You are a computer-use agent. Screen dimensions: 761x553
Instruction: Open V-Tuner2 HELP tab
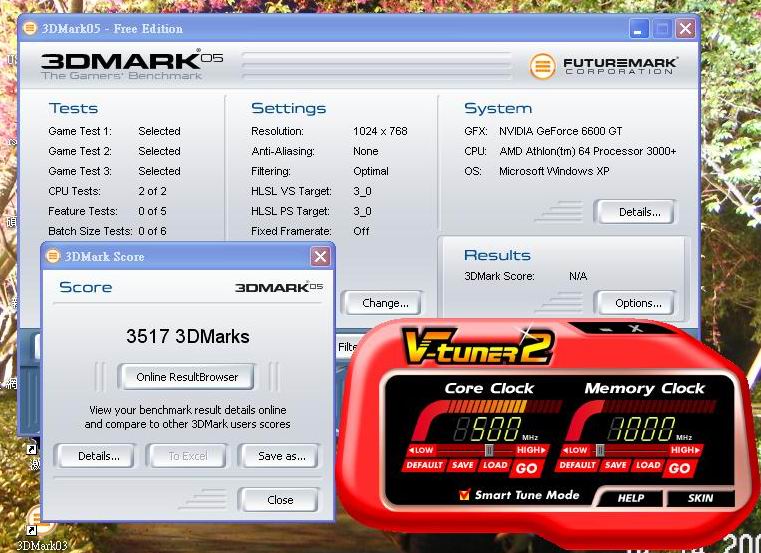630,498
